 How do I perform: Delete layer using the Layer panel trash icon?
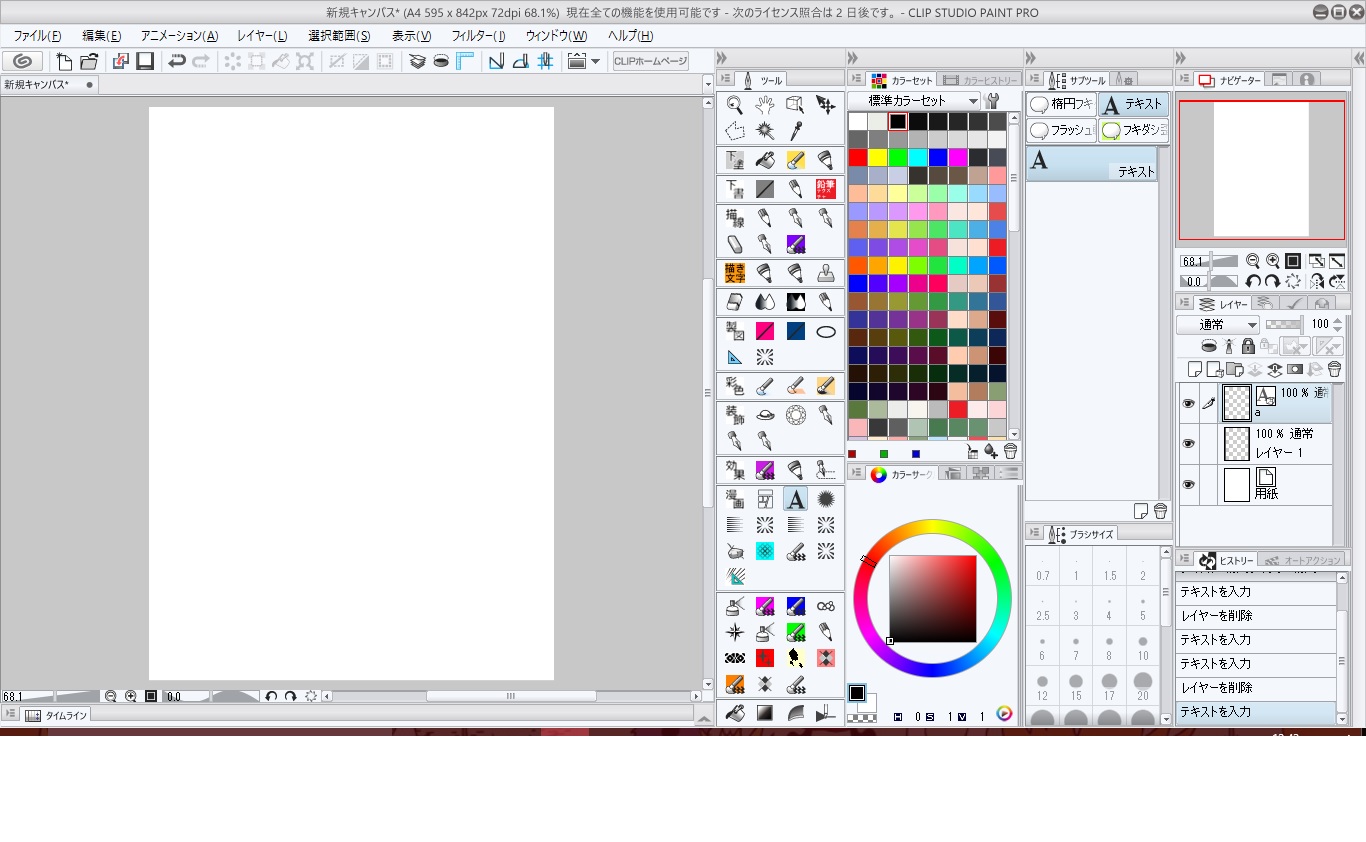pyautogui.click(x=1333, y=369)
